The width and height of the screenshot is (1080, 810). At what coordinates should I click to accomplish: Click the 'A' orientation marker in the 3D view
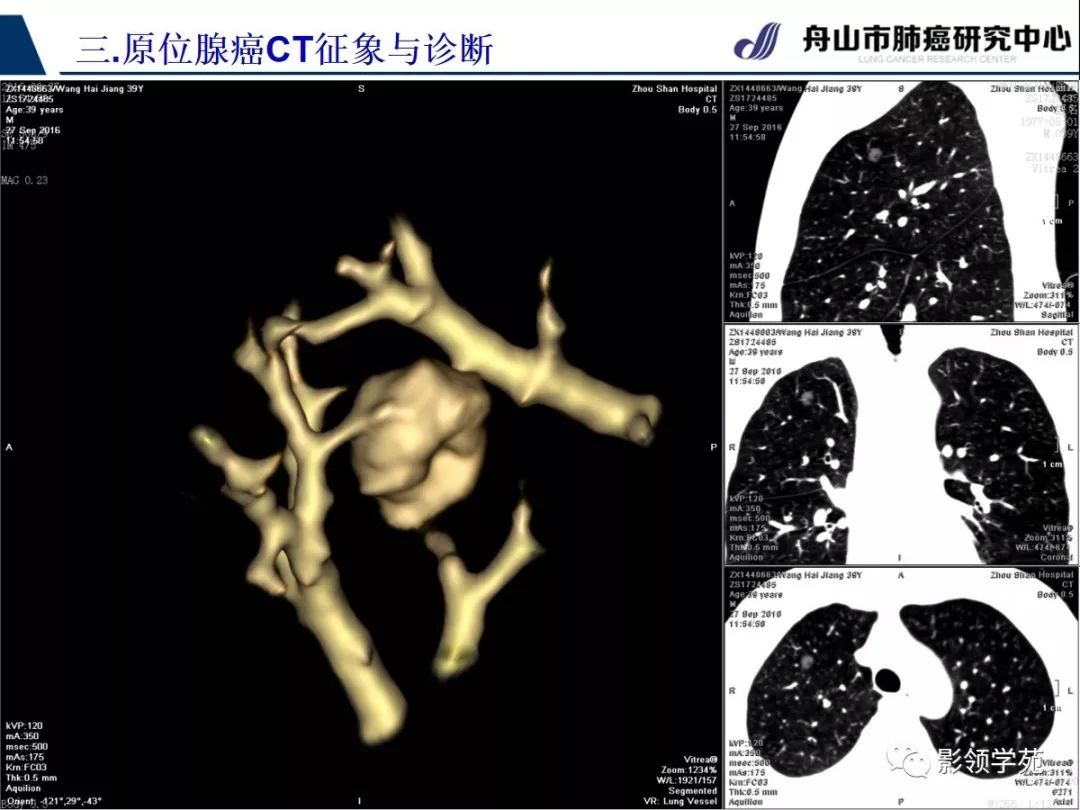[x=9, y=447]
